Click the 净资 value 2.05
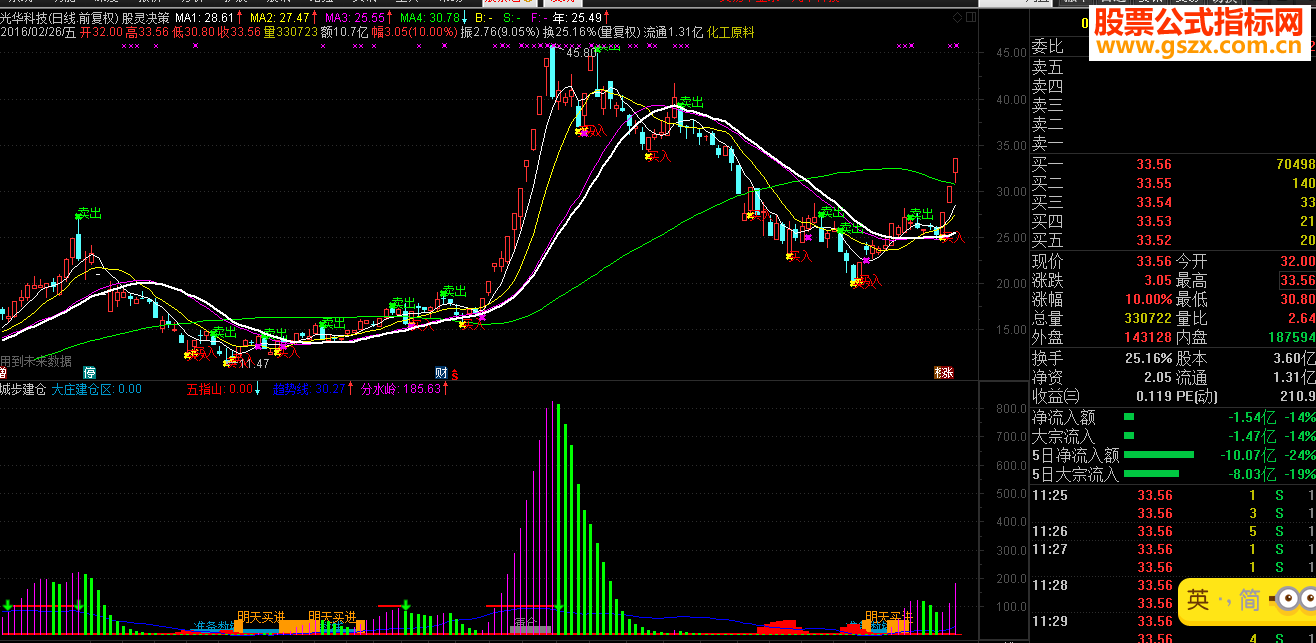The width and height of the screenshot is (1316, 643). pos(1157,377)
